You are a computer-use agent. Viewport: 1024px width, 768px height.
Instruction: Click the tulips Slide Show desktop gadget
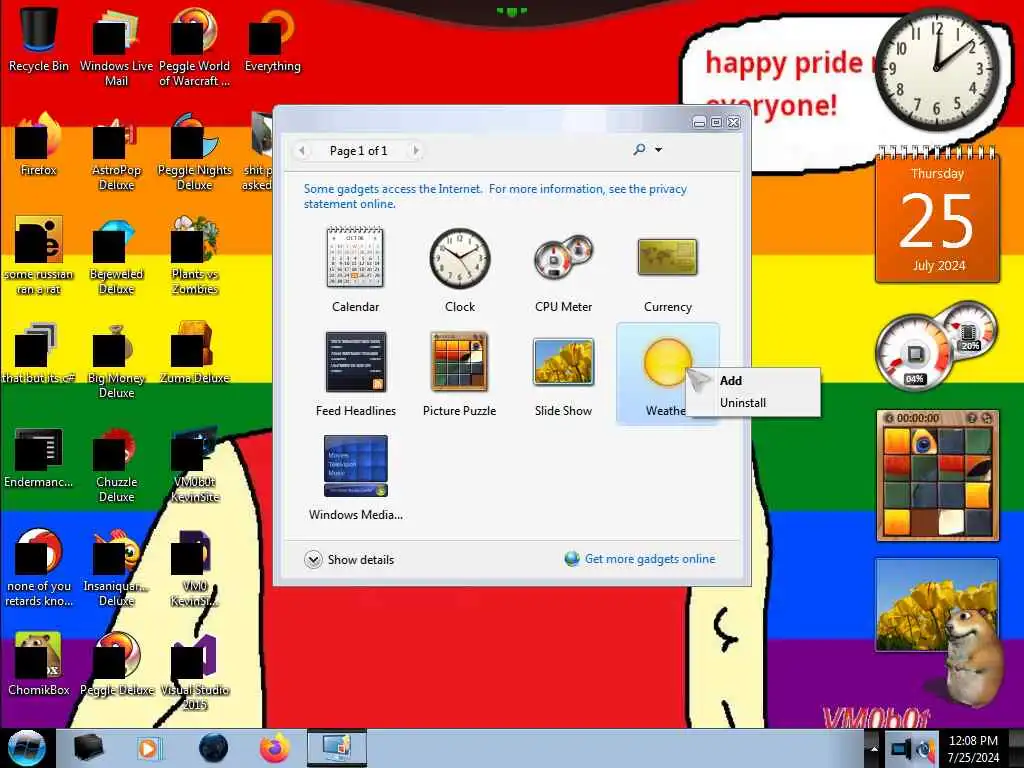[x=937, y=605]
